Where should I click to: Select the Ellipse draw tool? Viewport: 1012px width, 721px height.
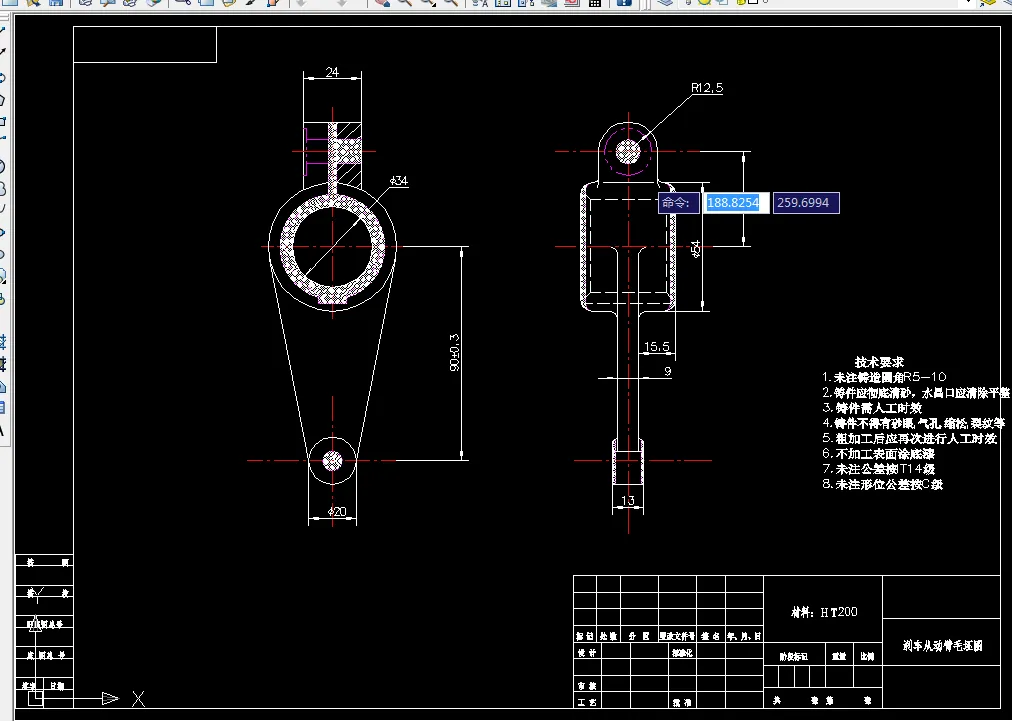(x=2, y=232)
